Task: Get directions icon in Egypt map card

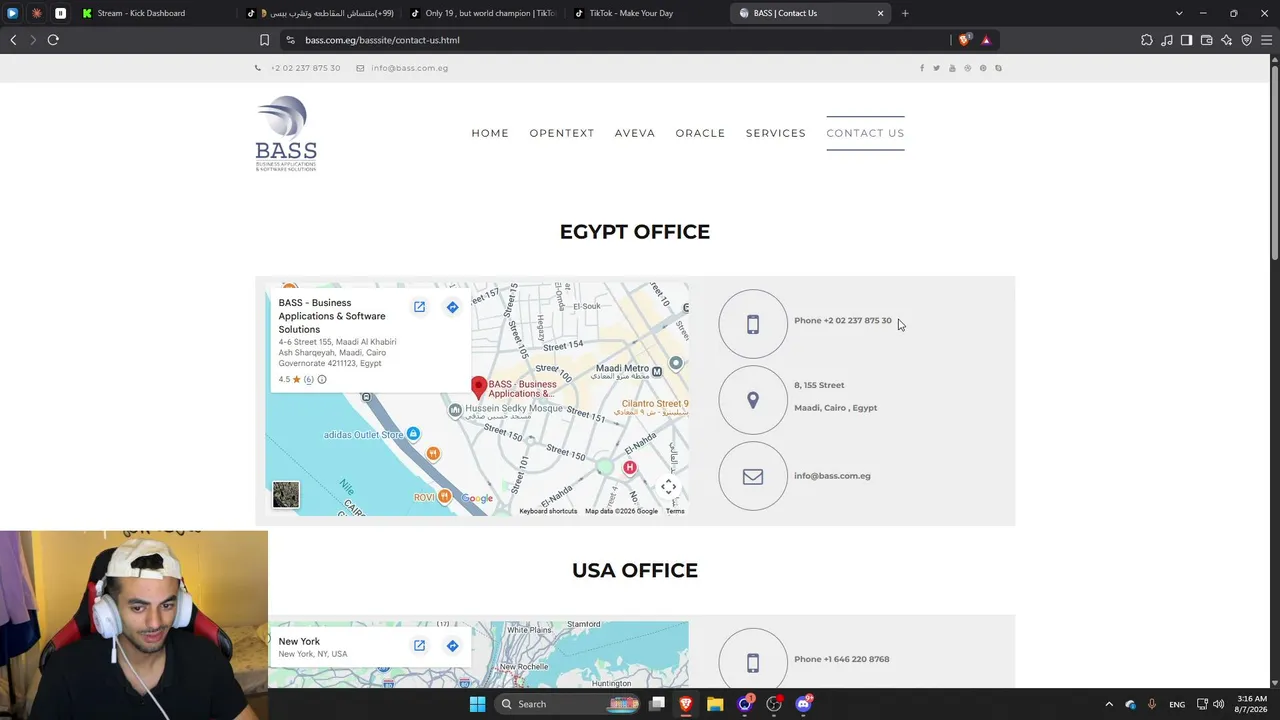Action: point(452,307)
